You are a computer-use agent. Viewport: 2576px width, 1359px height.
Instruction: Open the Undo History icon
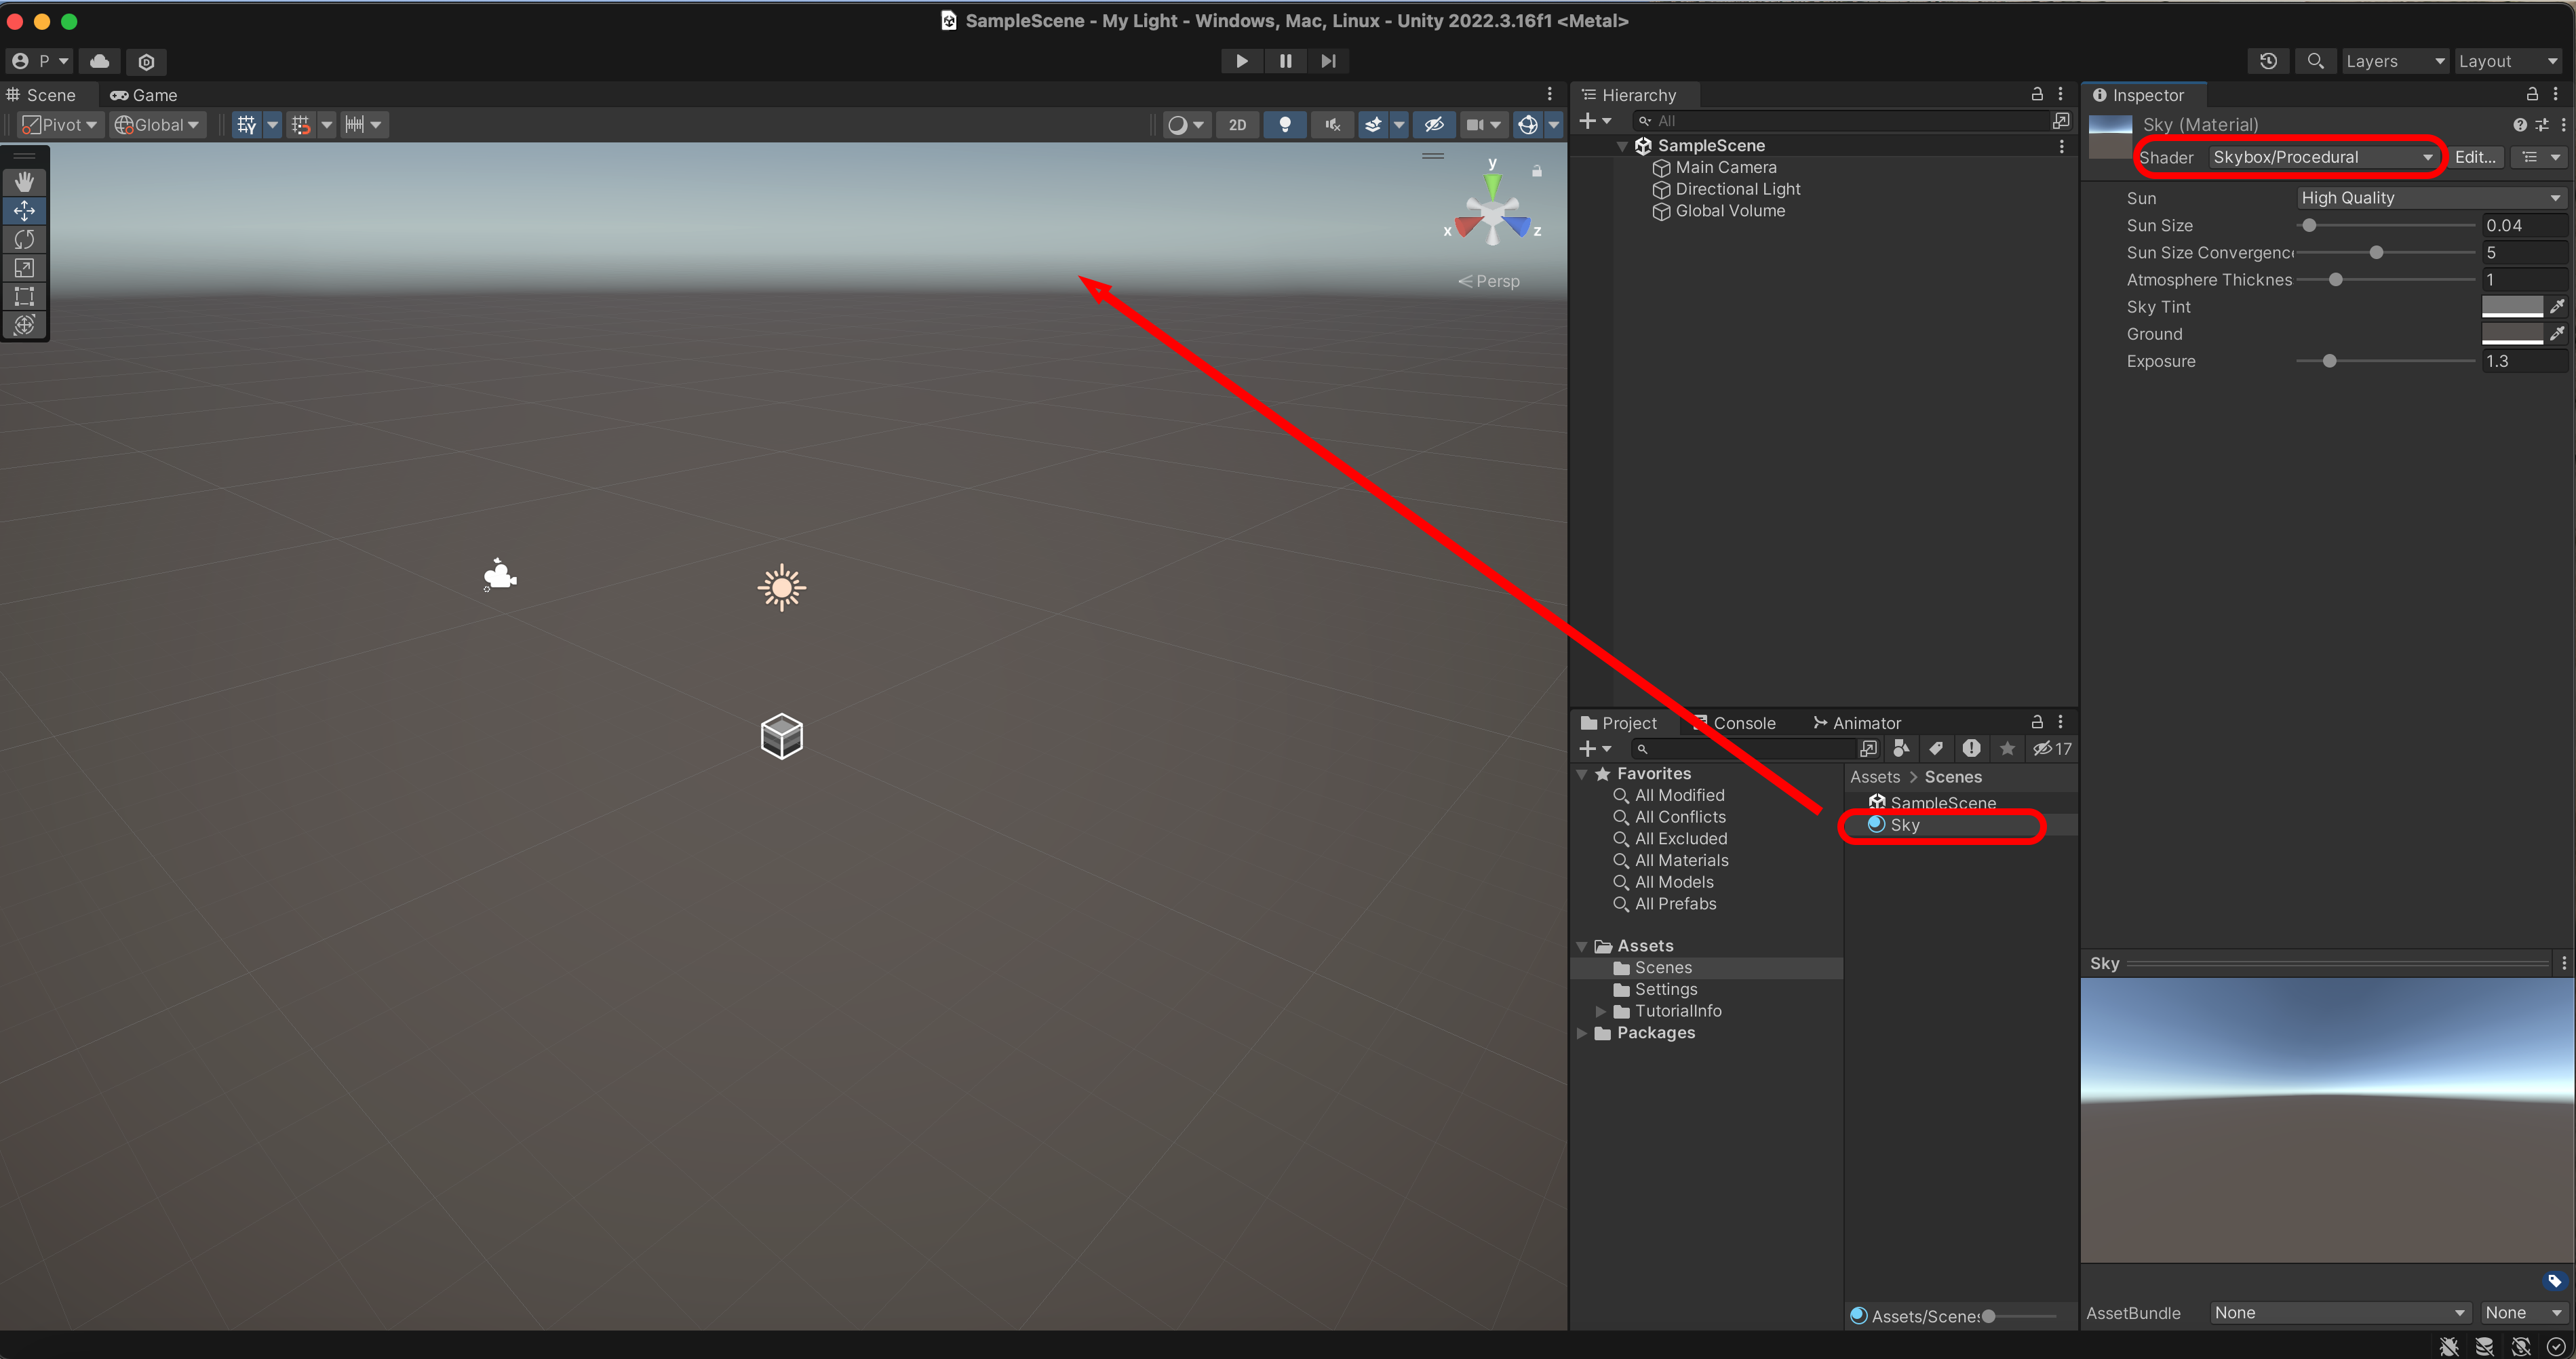[x=2268, y=61]
